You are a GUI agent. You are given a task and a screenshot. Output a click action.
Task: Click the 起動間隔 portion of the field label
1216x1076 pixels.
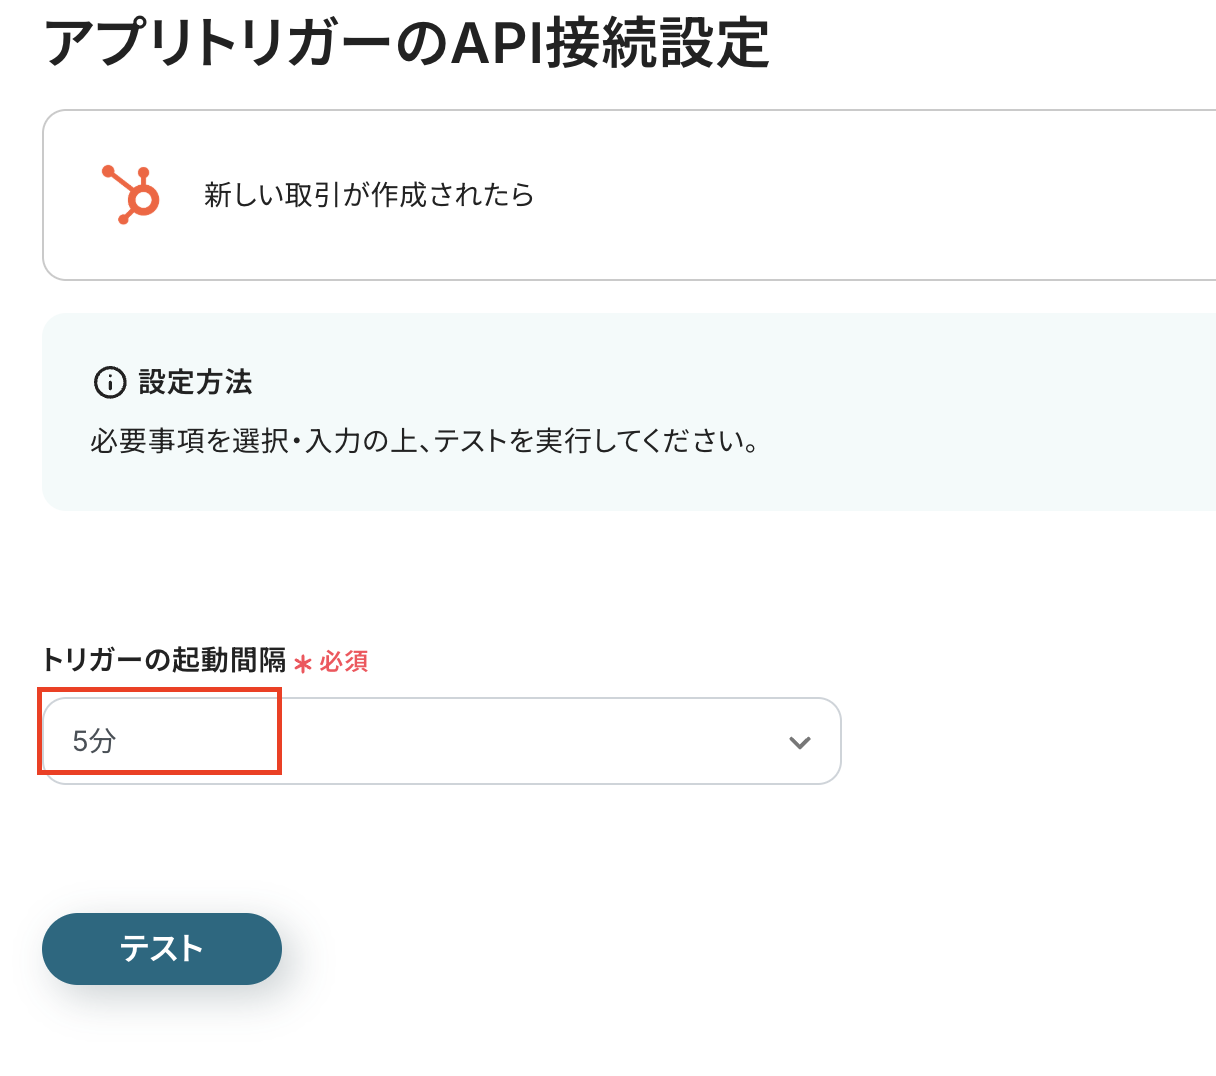230,661
